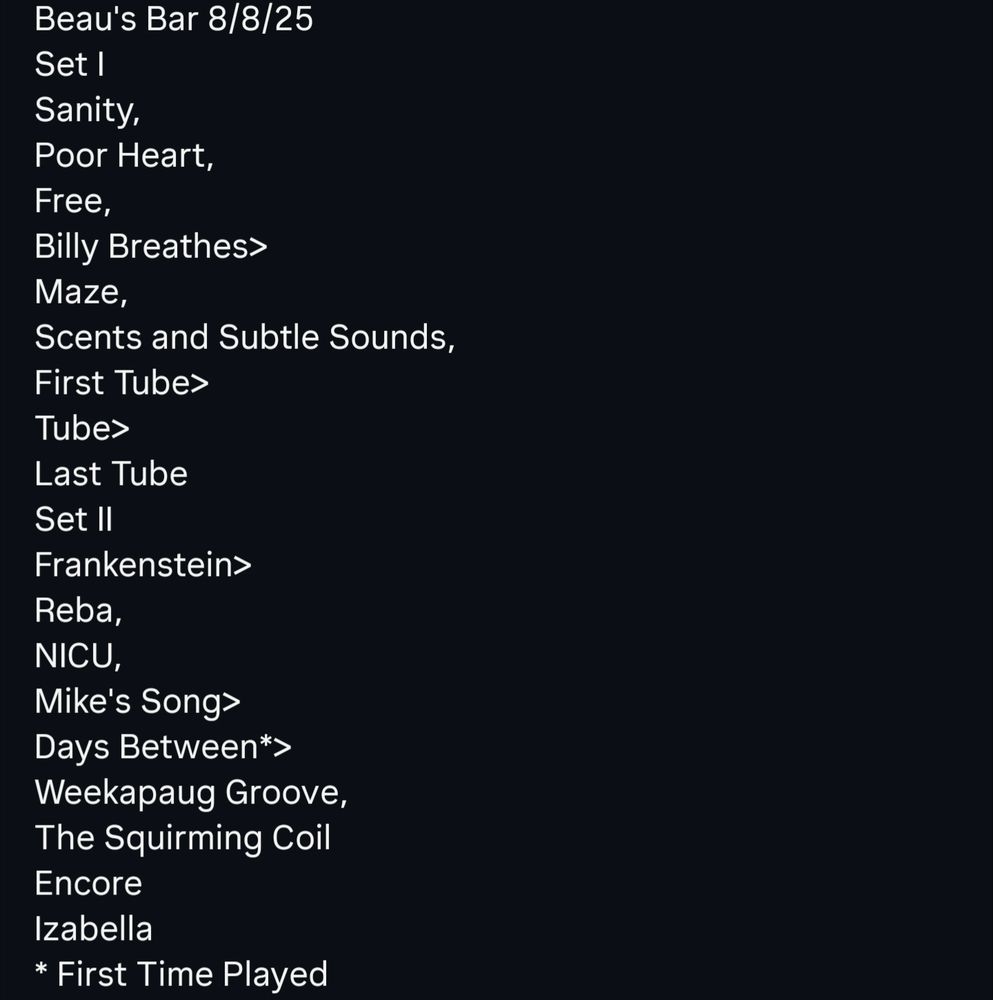The height and width of the screenshot is (1000, 993).
Task: Select the 'Free,' entry
Action: 73,201
